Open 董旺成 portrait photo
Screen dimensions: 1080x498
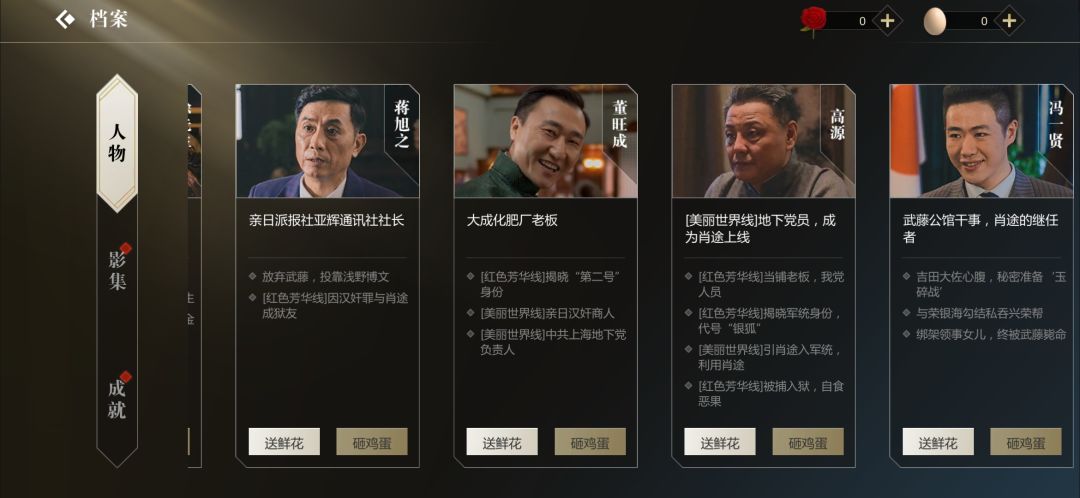pos(546,141)
